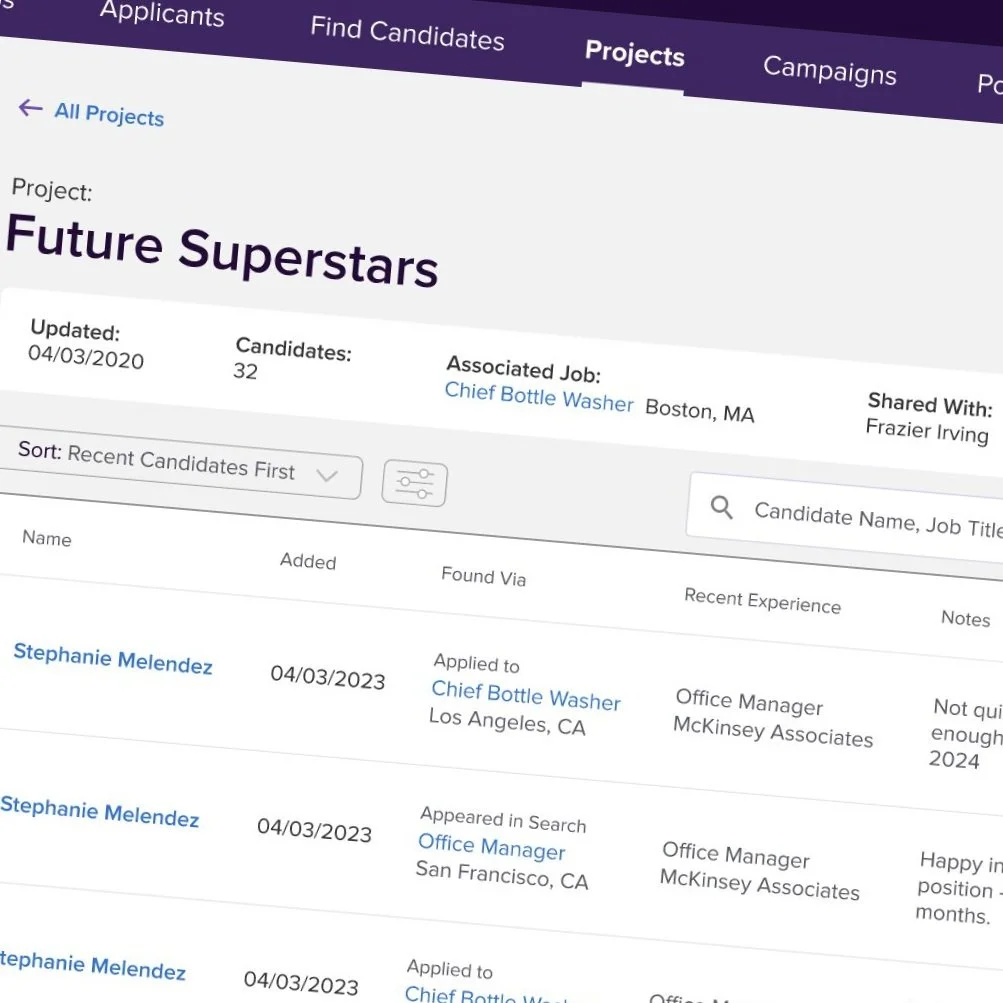The height and width of the screenshot is (1003, 1003).
Task: Click the note starting with Happy in
Action: (958, 887)
